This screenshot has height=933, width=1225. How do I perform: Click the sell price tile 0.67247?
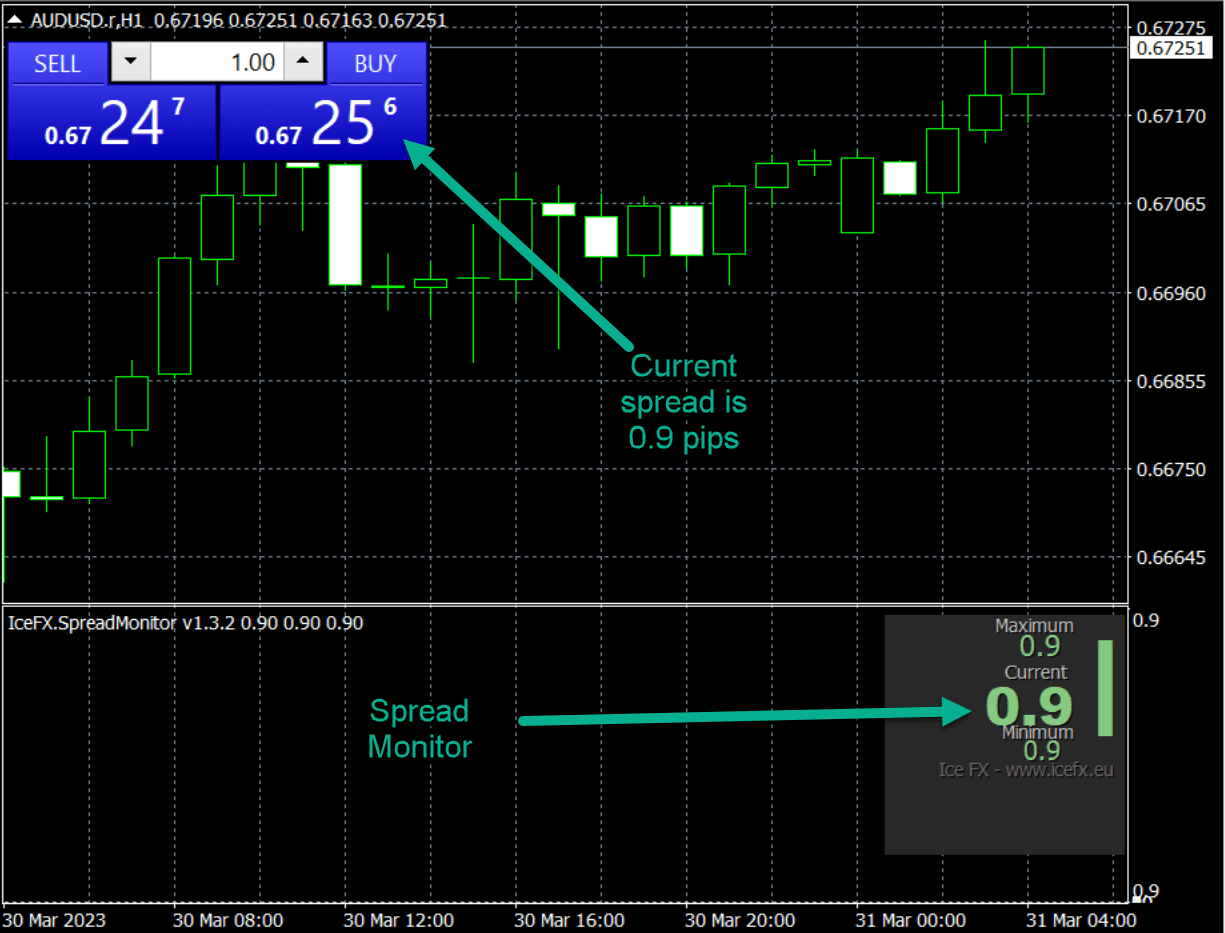(x=112, y=123)
